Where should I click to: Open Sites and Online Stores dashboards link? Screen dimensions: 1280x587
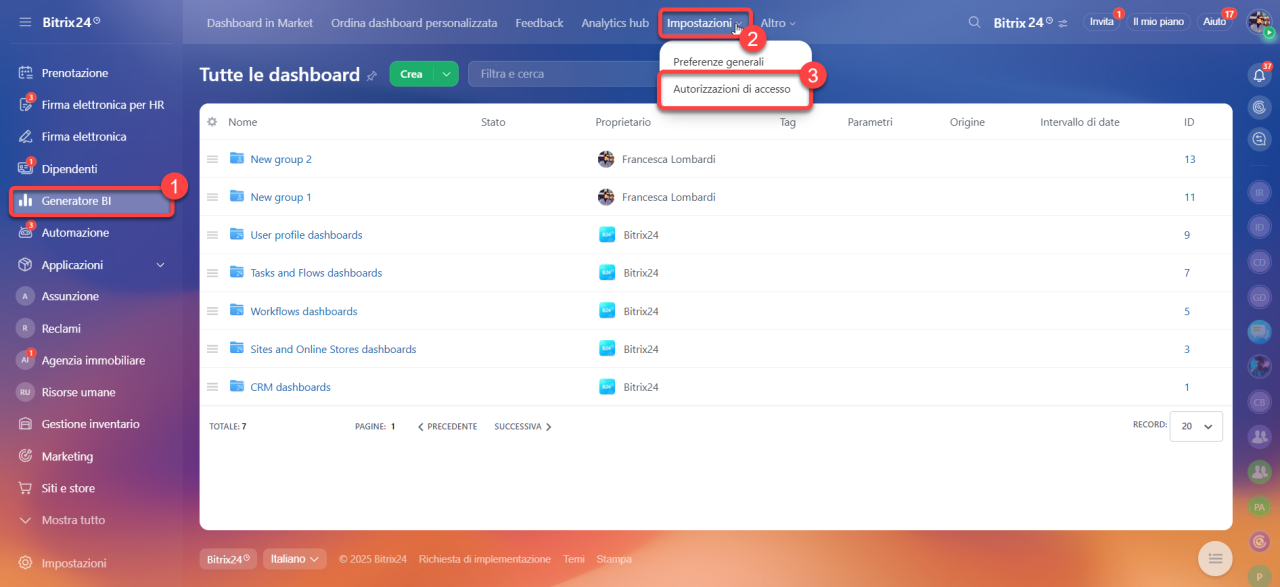(x=333, y=349)
